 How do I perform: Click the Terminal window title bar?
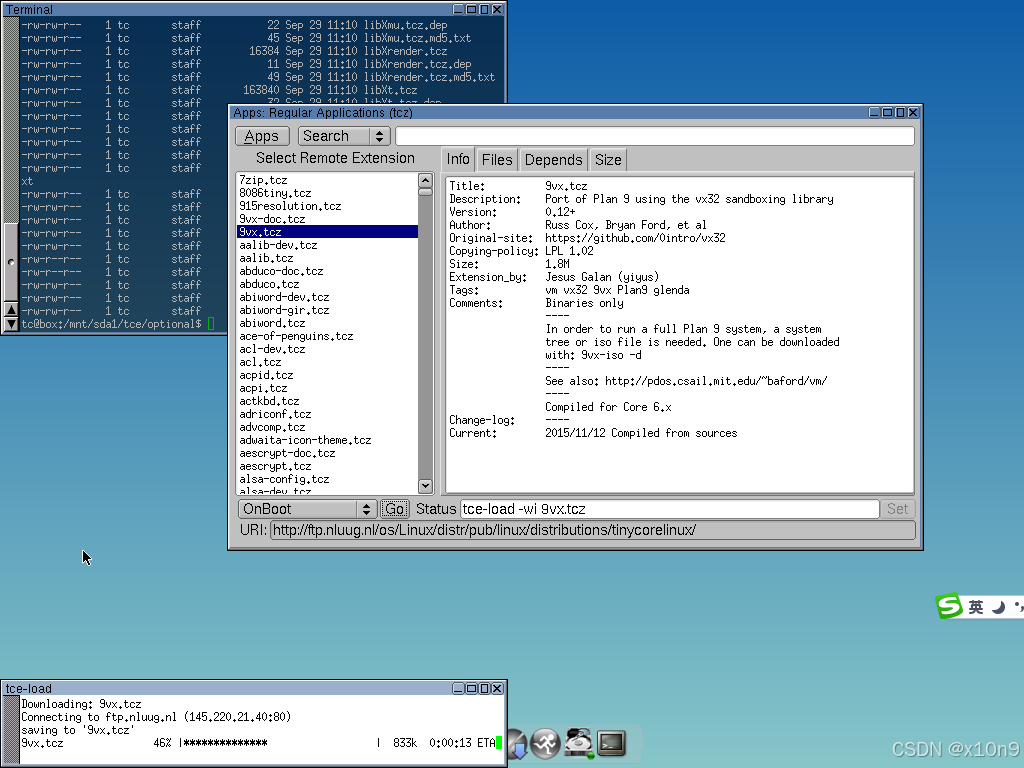[x=229, y=9]
